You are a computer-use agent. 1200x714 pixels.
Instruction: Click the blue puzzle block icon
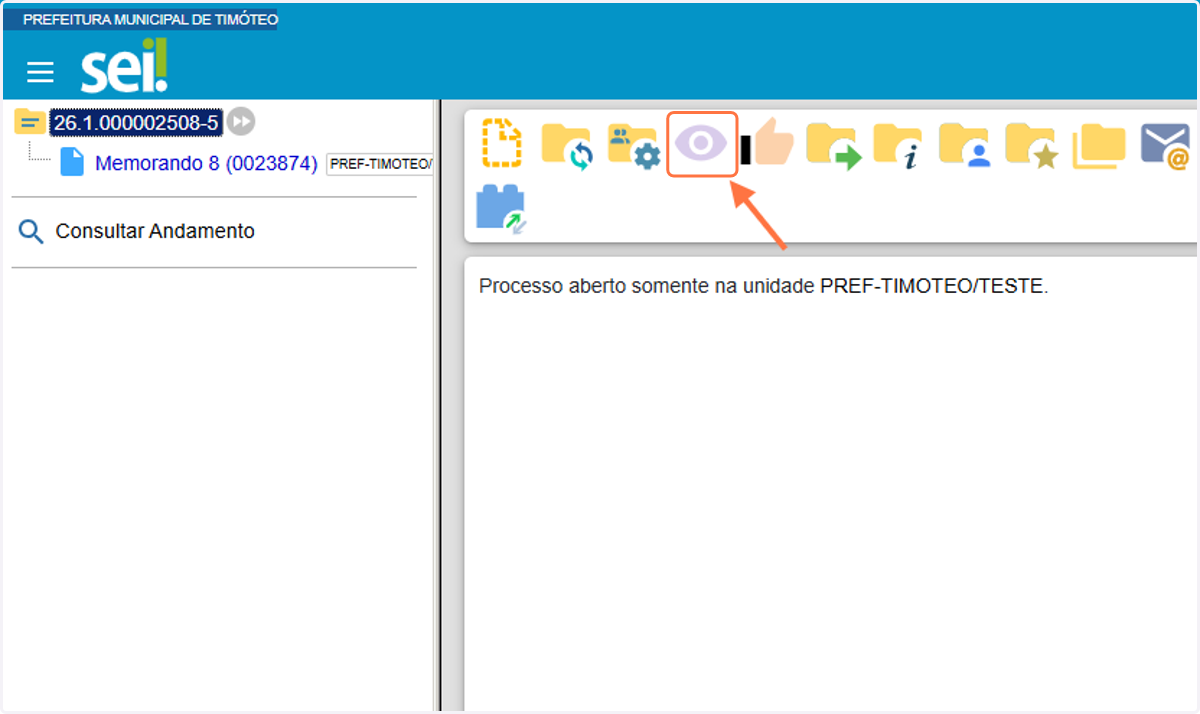501,209
